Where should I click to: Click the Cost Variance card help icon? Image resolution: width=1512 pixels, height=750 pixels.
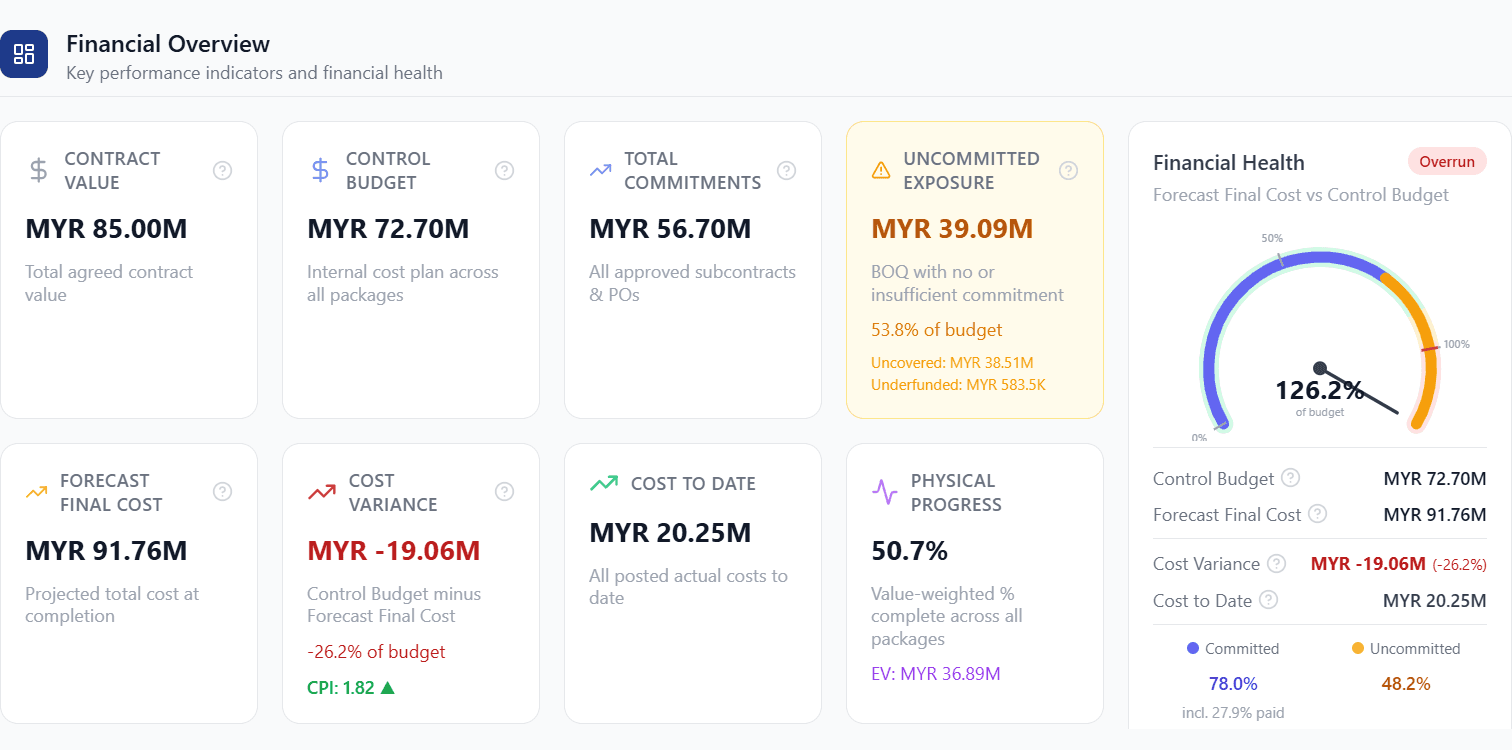pos(505,492)
